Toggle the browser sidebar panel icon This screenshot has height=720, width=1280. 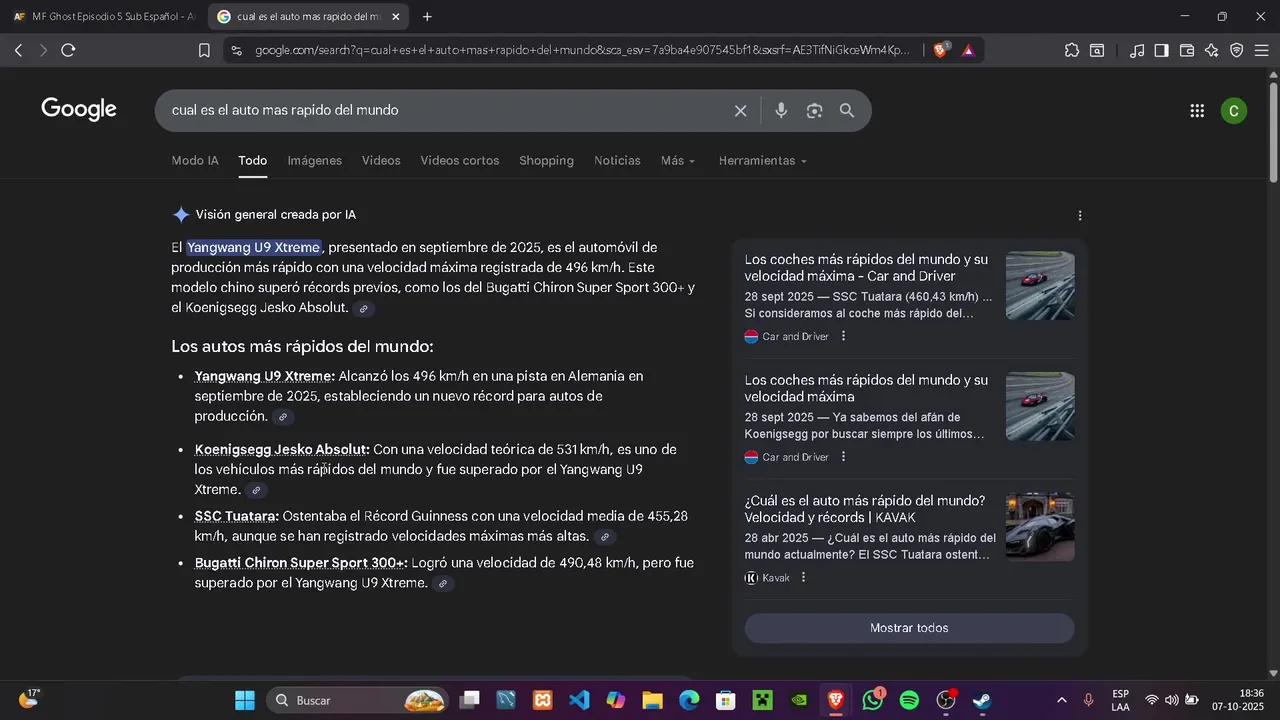point(1161,50)
